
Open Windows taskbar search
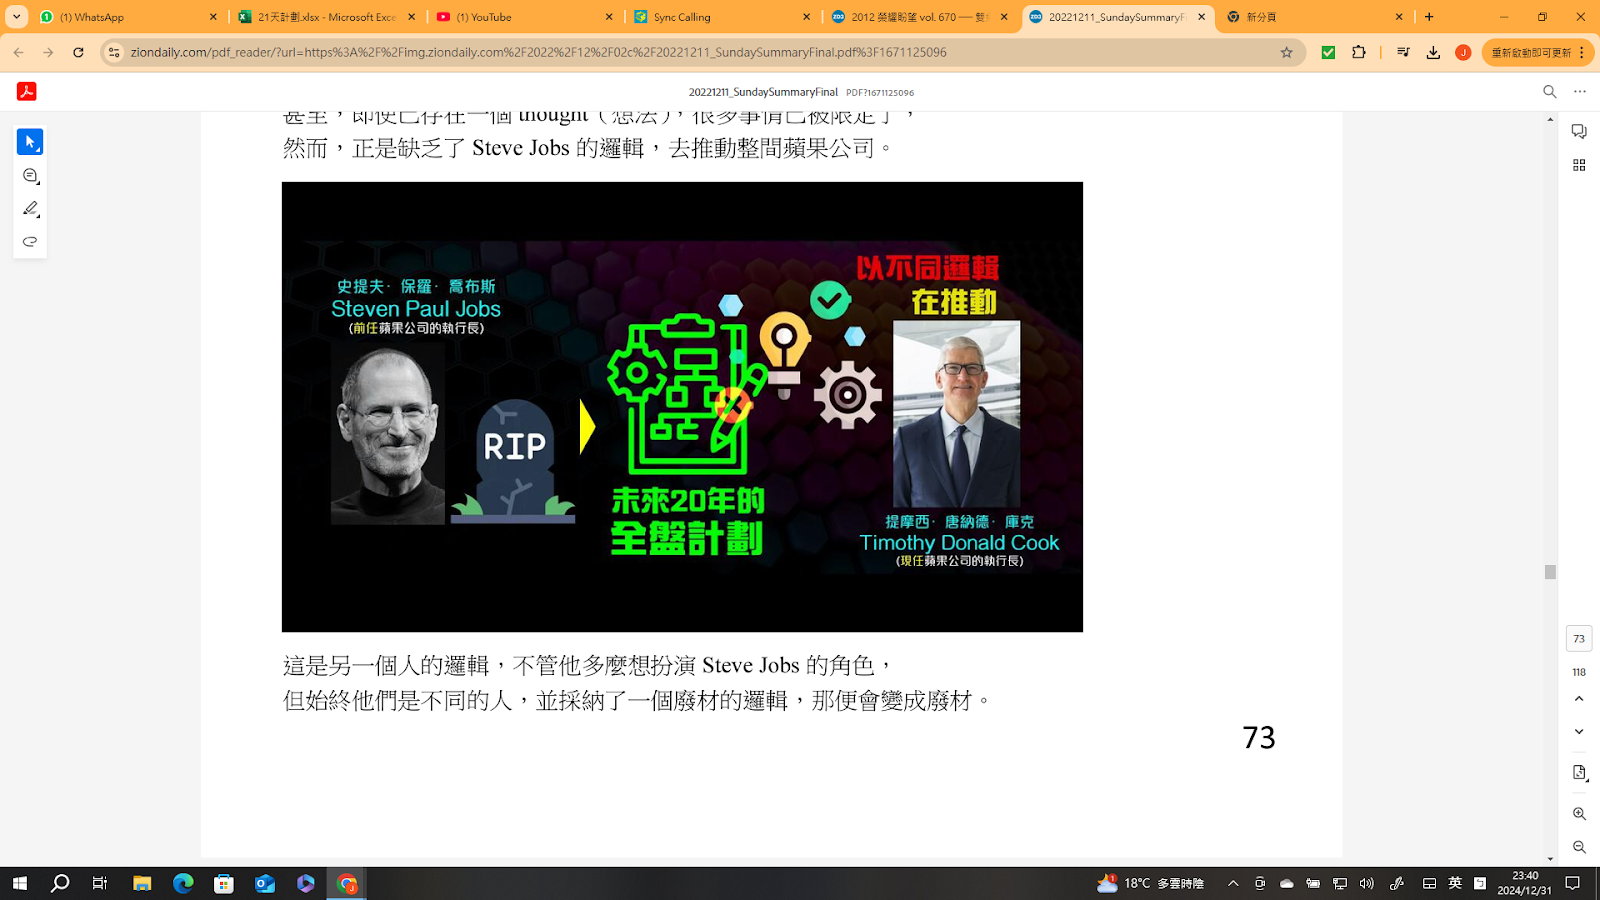click(x=60, y=883)
